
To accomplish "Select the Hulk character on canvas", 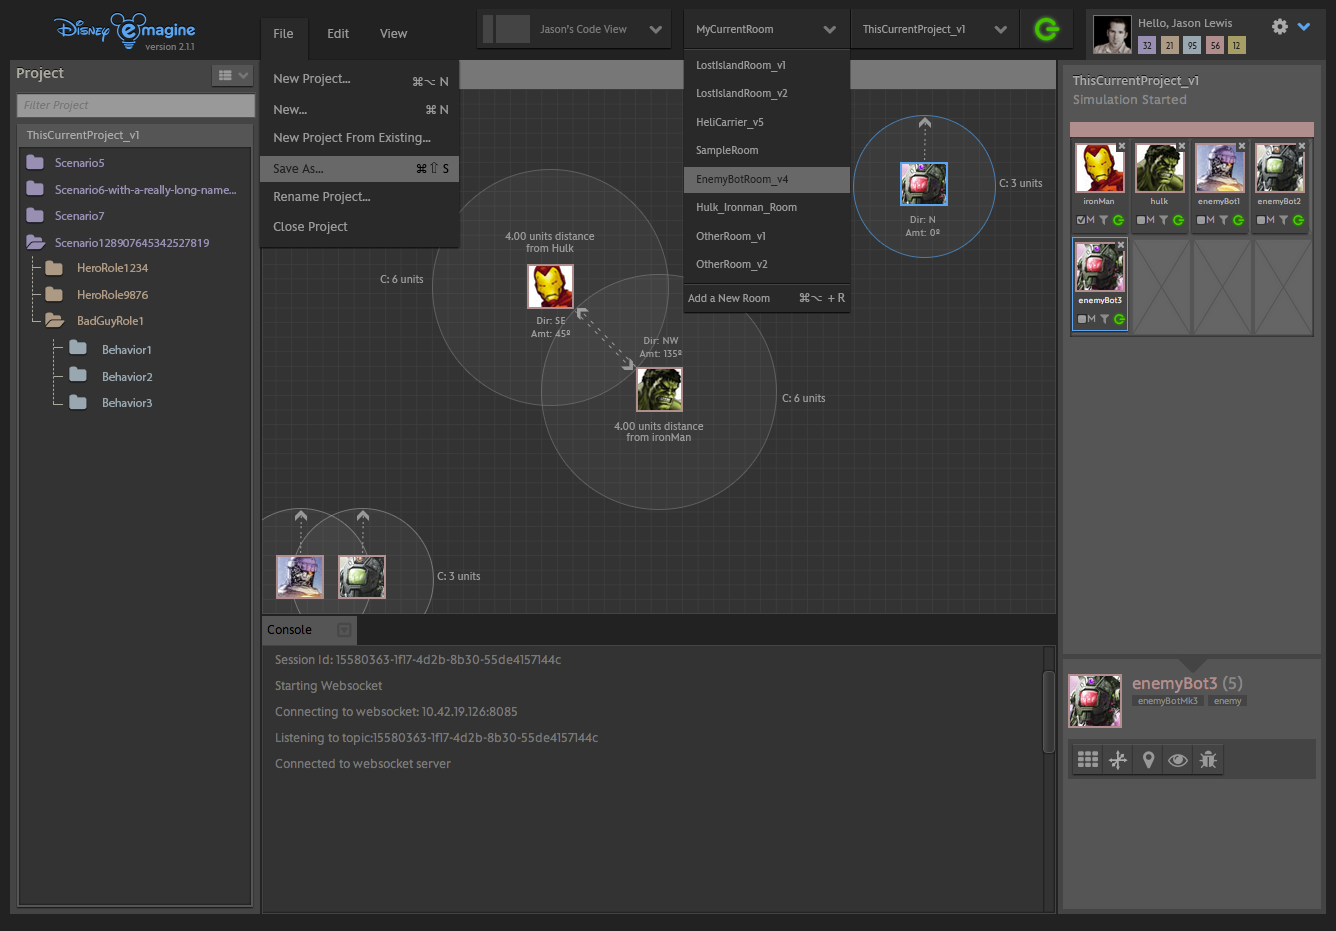I will [x=659, y=389].
